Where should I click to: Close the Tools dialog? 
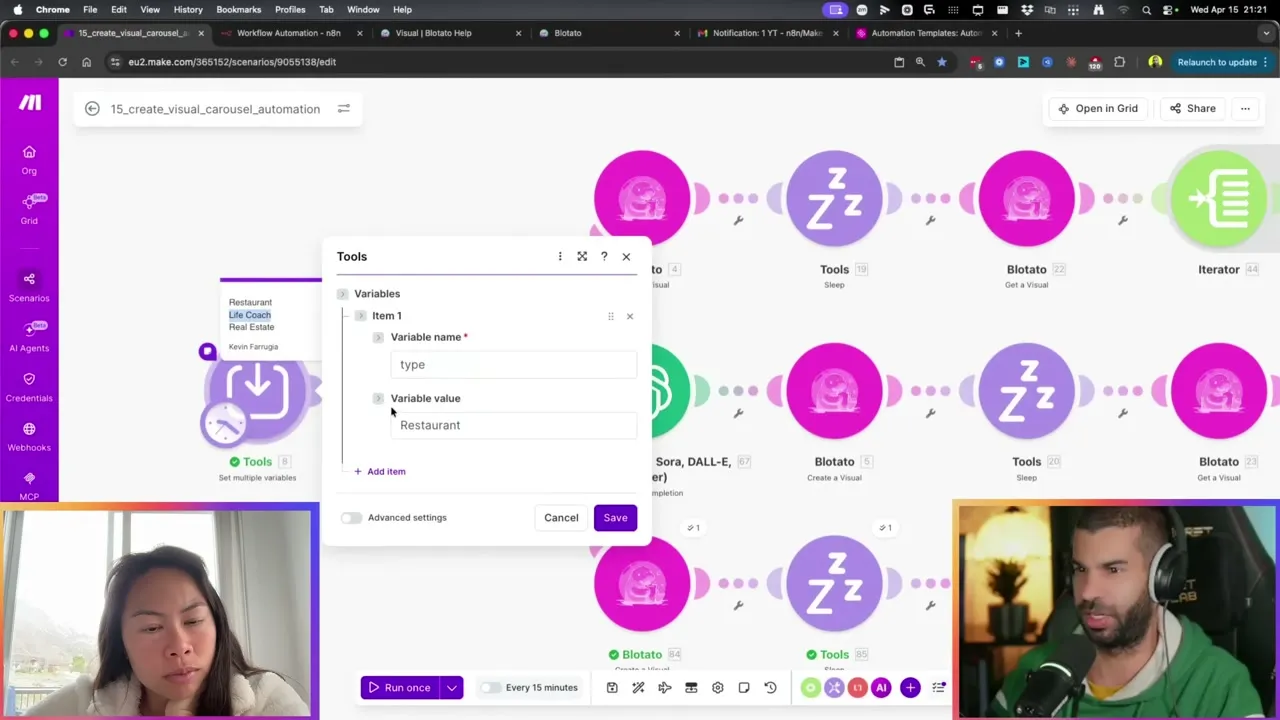pyautogui.click(x=626, y=257)
